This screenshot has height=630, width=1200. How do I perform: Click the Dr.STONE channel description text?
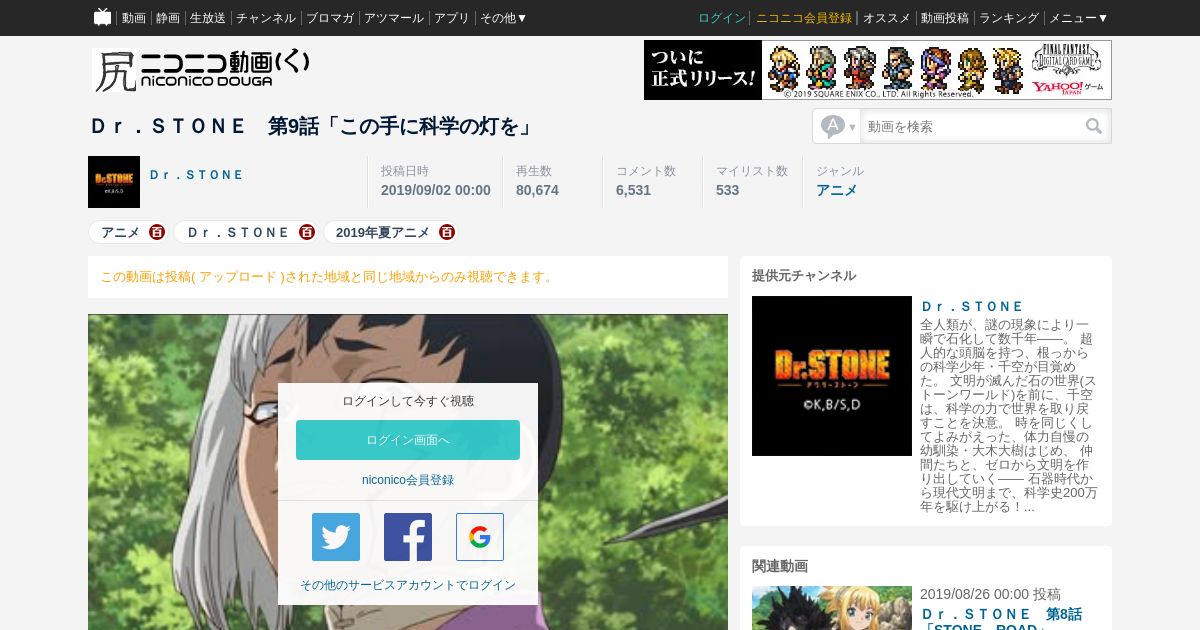[x=1009, y=415]
